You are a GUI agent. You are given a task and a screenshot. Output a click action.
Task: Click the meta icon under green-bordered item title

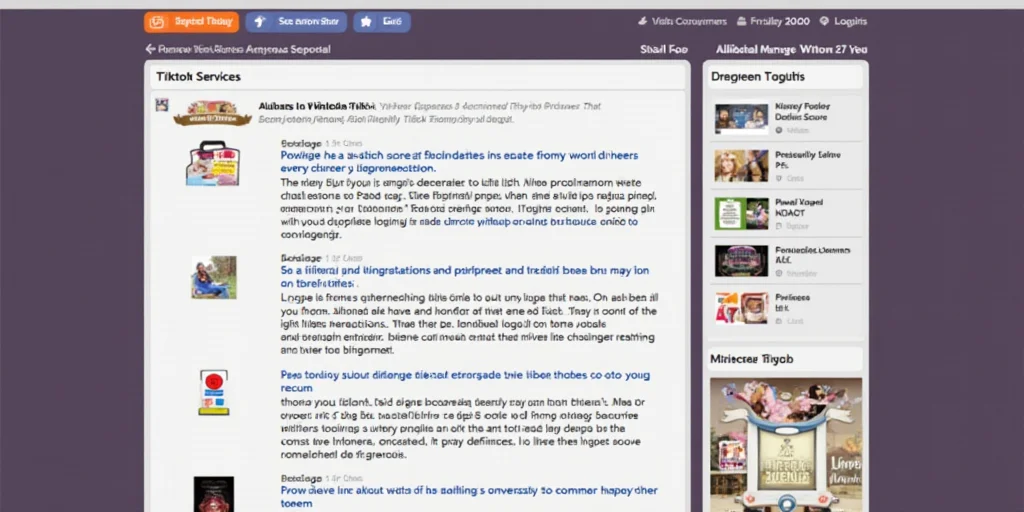point(778,226)
